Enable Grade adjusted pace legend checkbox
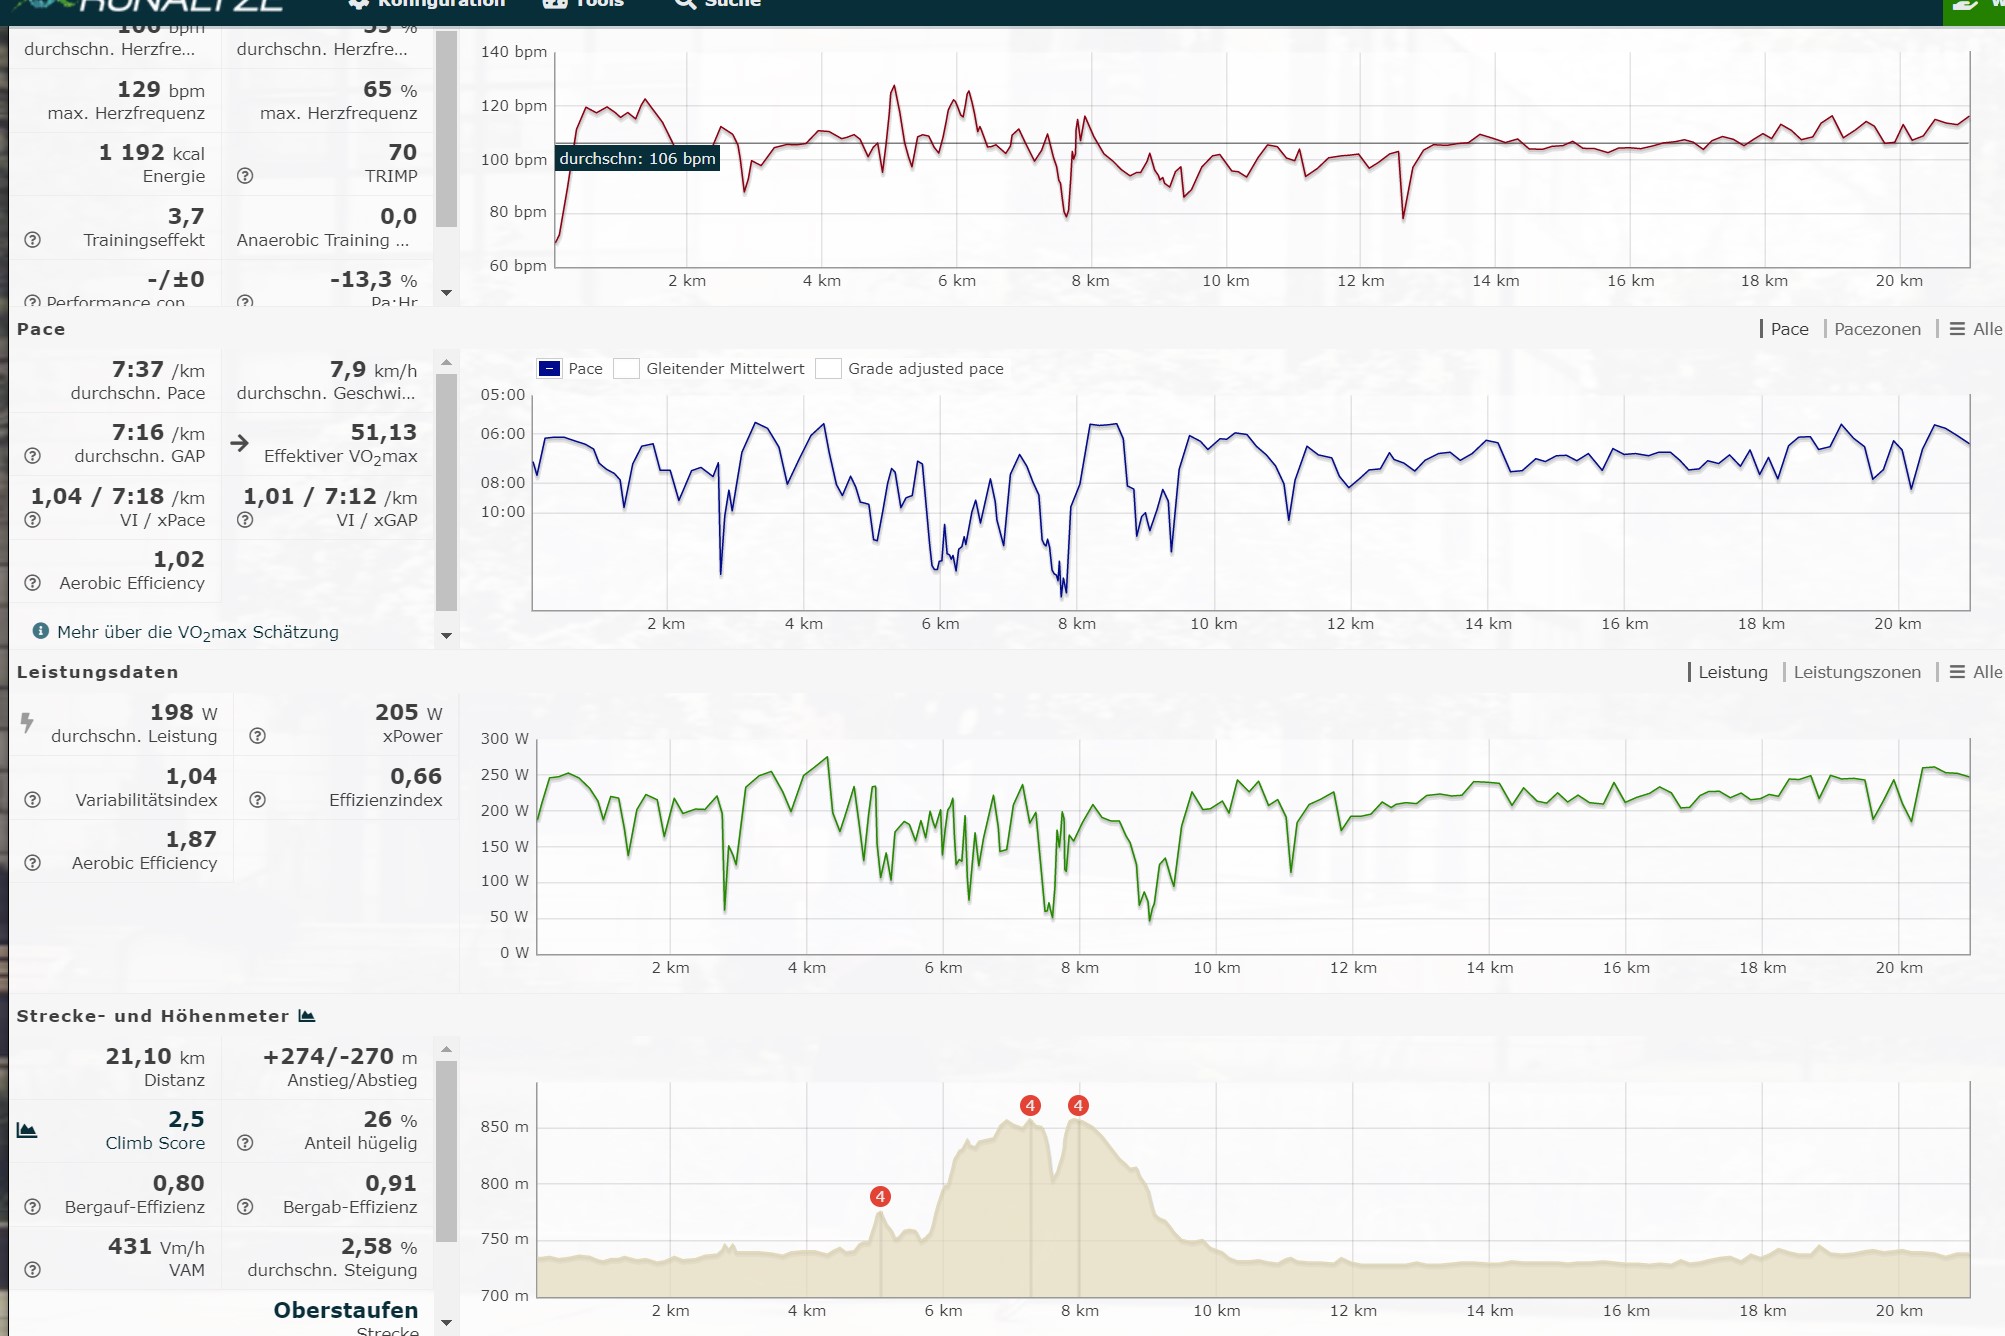The height and width of the screenshot is (1336, 2005). click(828, 369)
